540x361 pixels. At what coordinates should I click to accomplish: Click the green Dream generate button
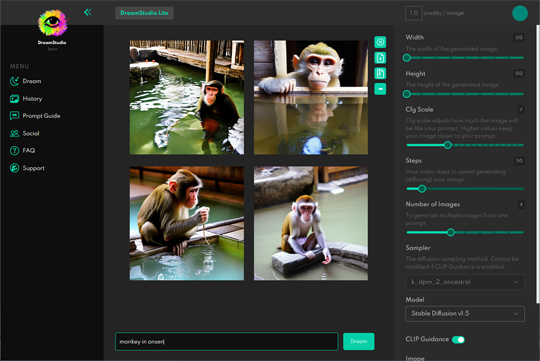coord(359,341)
